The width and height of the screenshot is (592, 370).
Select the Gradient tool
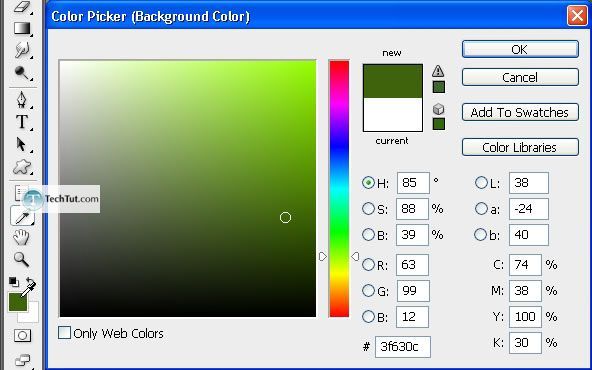(22, 29)
